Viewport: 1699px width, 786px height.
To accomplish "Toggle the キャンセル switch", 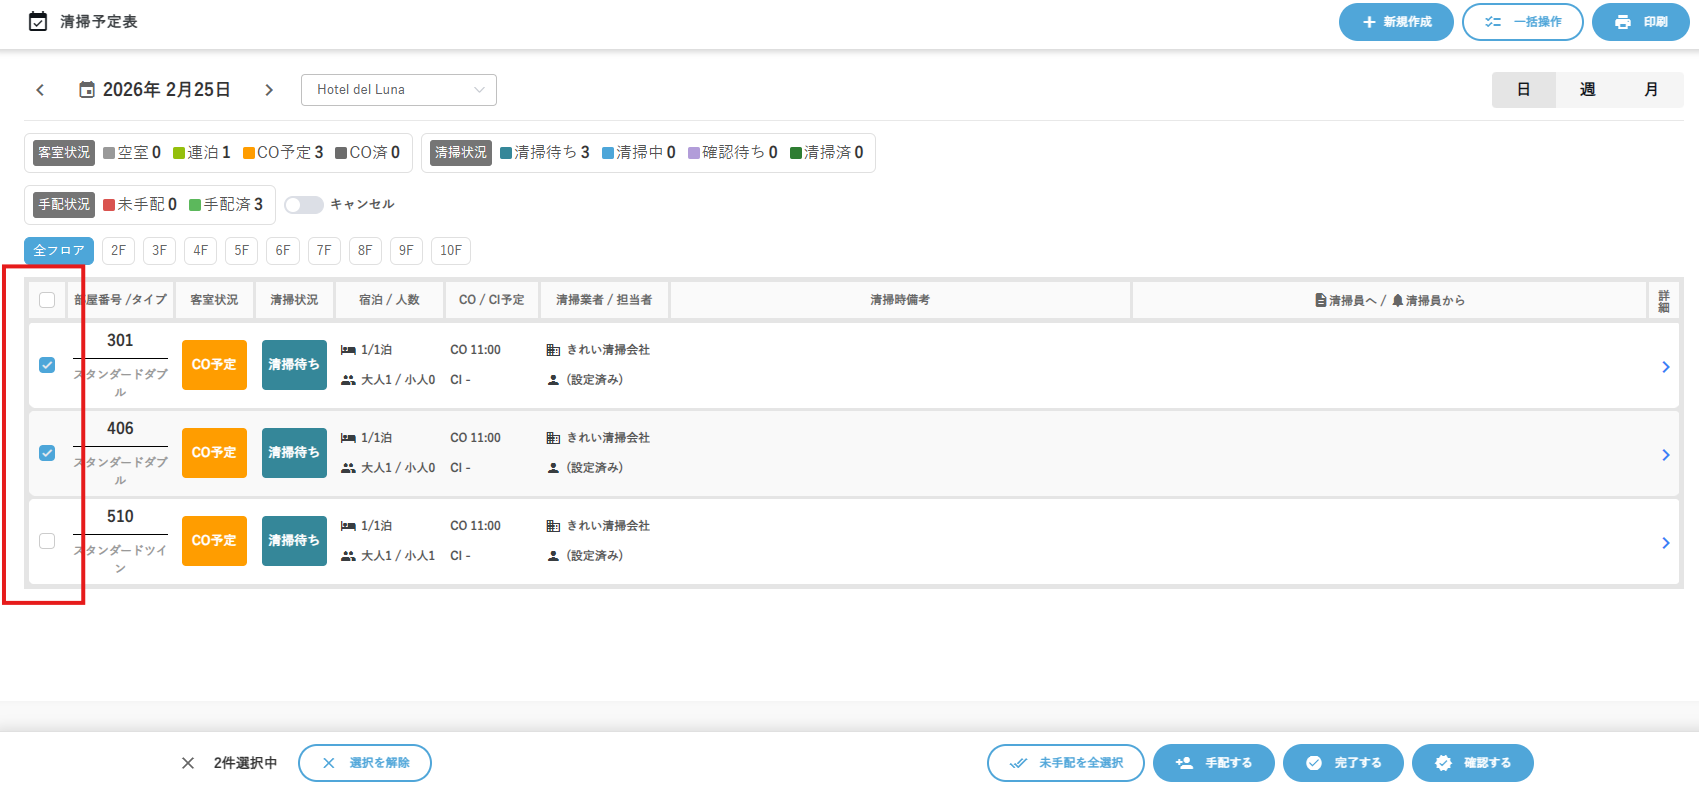I will (x=303, y=205).
